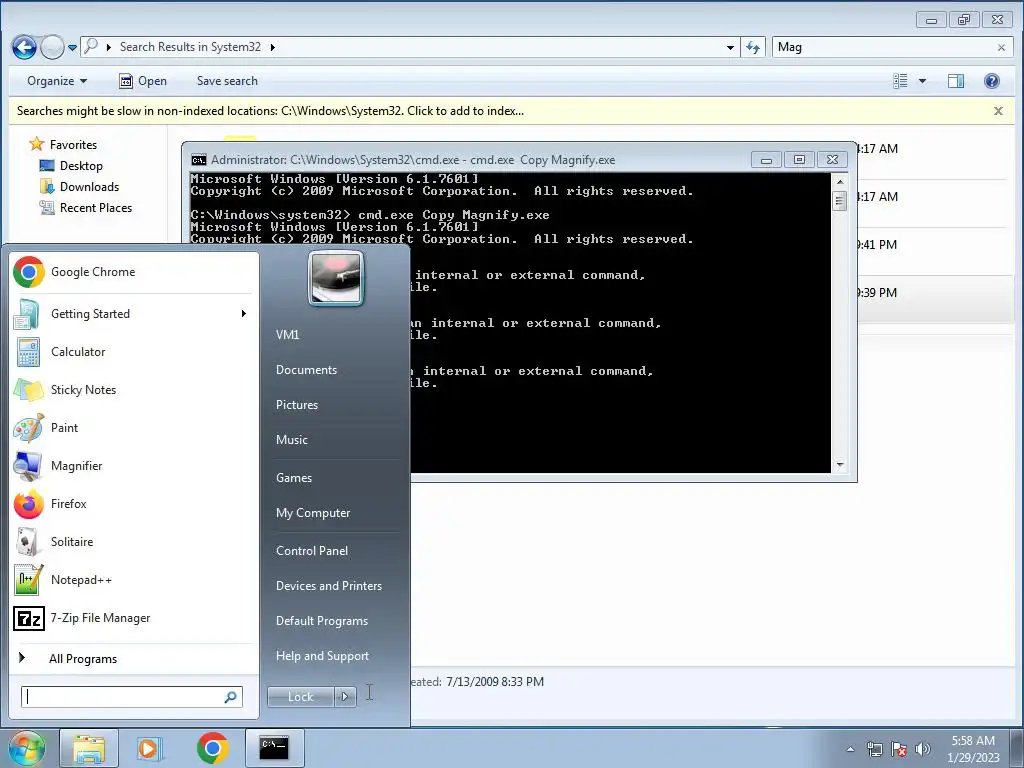Open Help and Support
The image size is (1024, 768).
322,656
